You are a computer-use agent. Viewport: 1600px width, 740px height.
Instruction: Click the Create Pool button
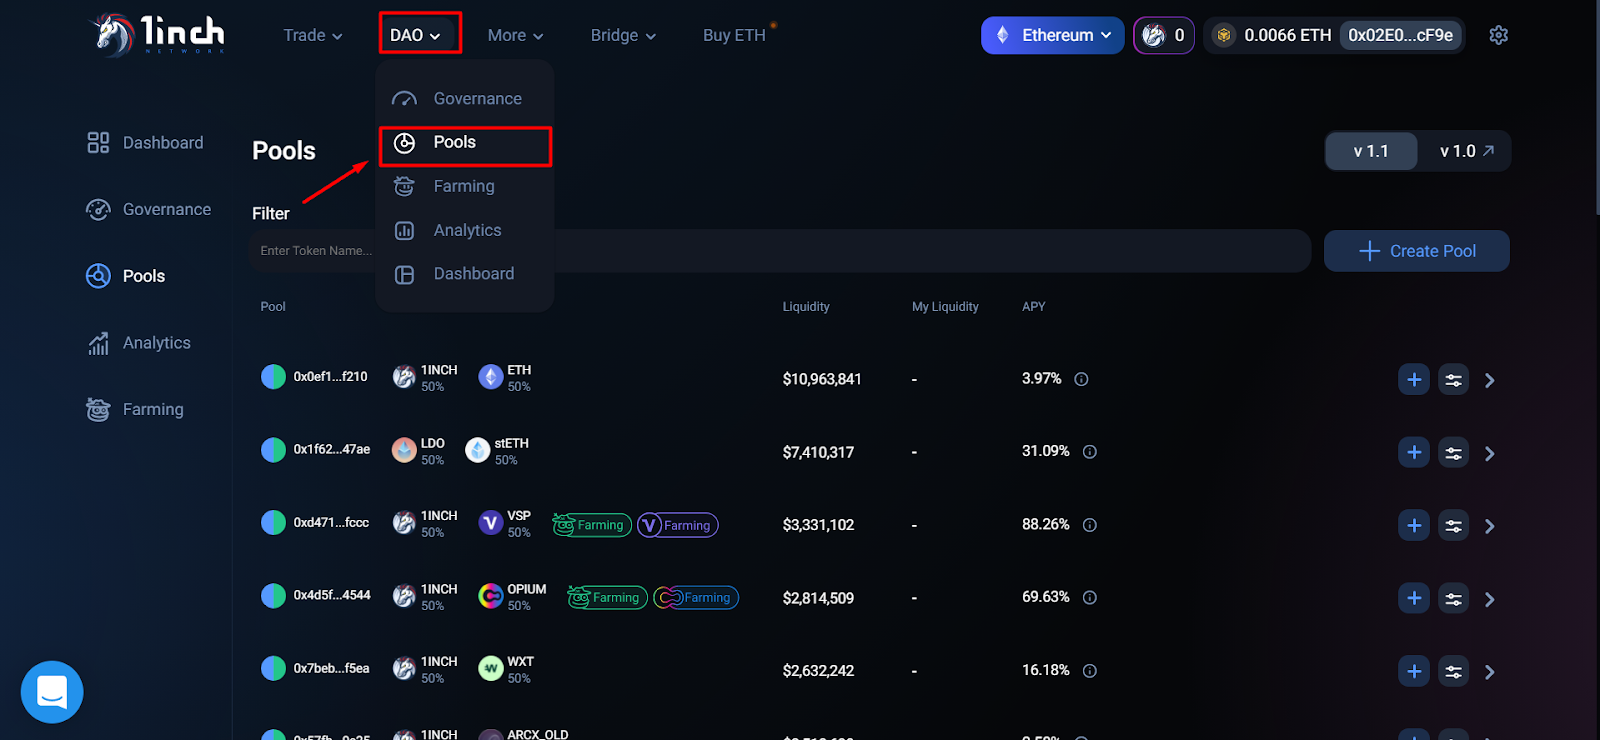coord(1417,251)
